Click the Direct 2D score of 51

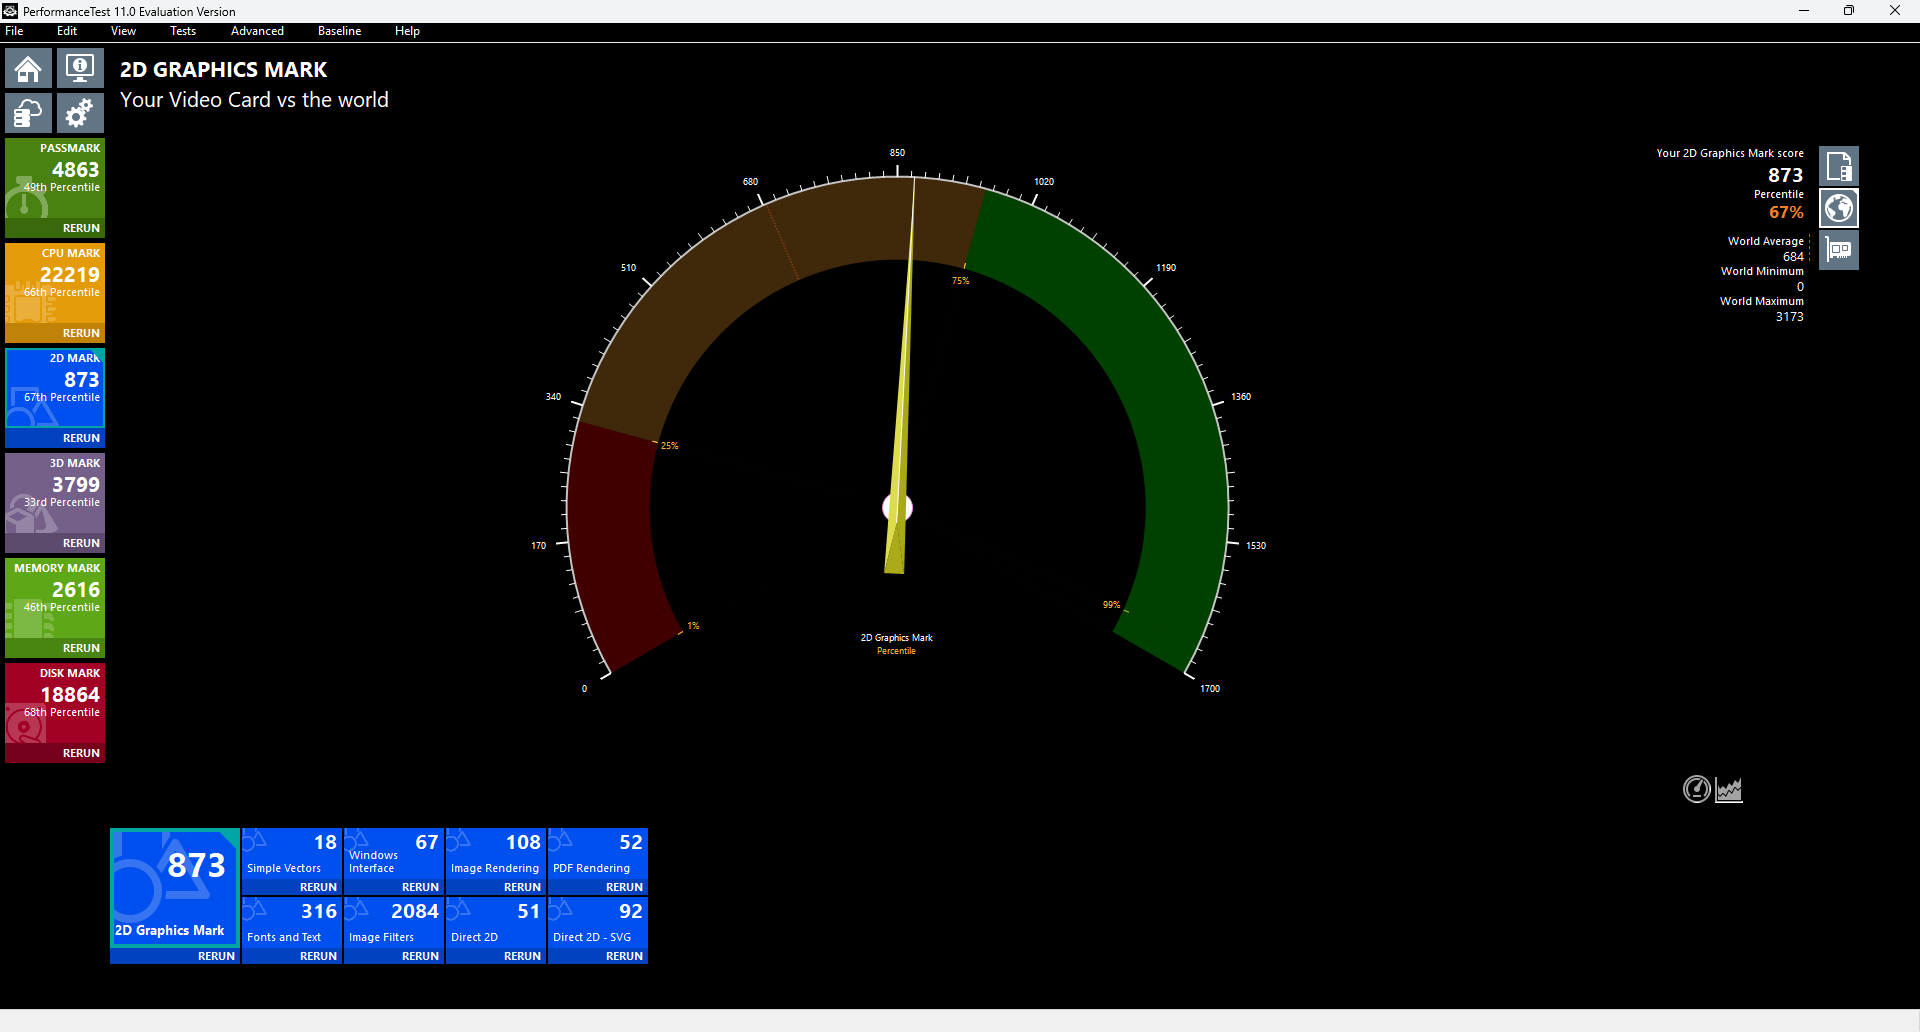[x=528, y=911]
